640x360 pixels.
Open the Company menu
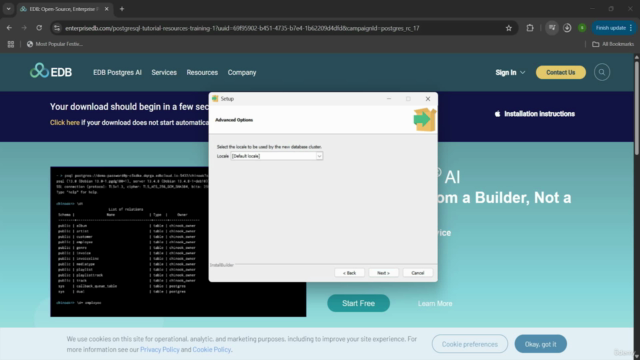[242, 72]
